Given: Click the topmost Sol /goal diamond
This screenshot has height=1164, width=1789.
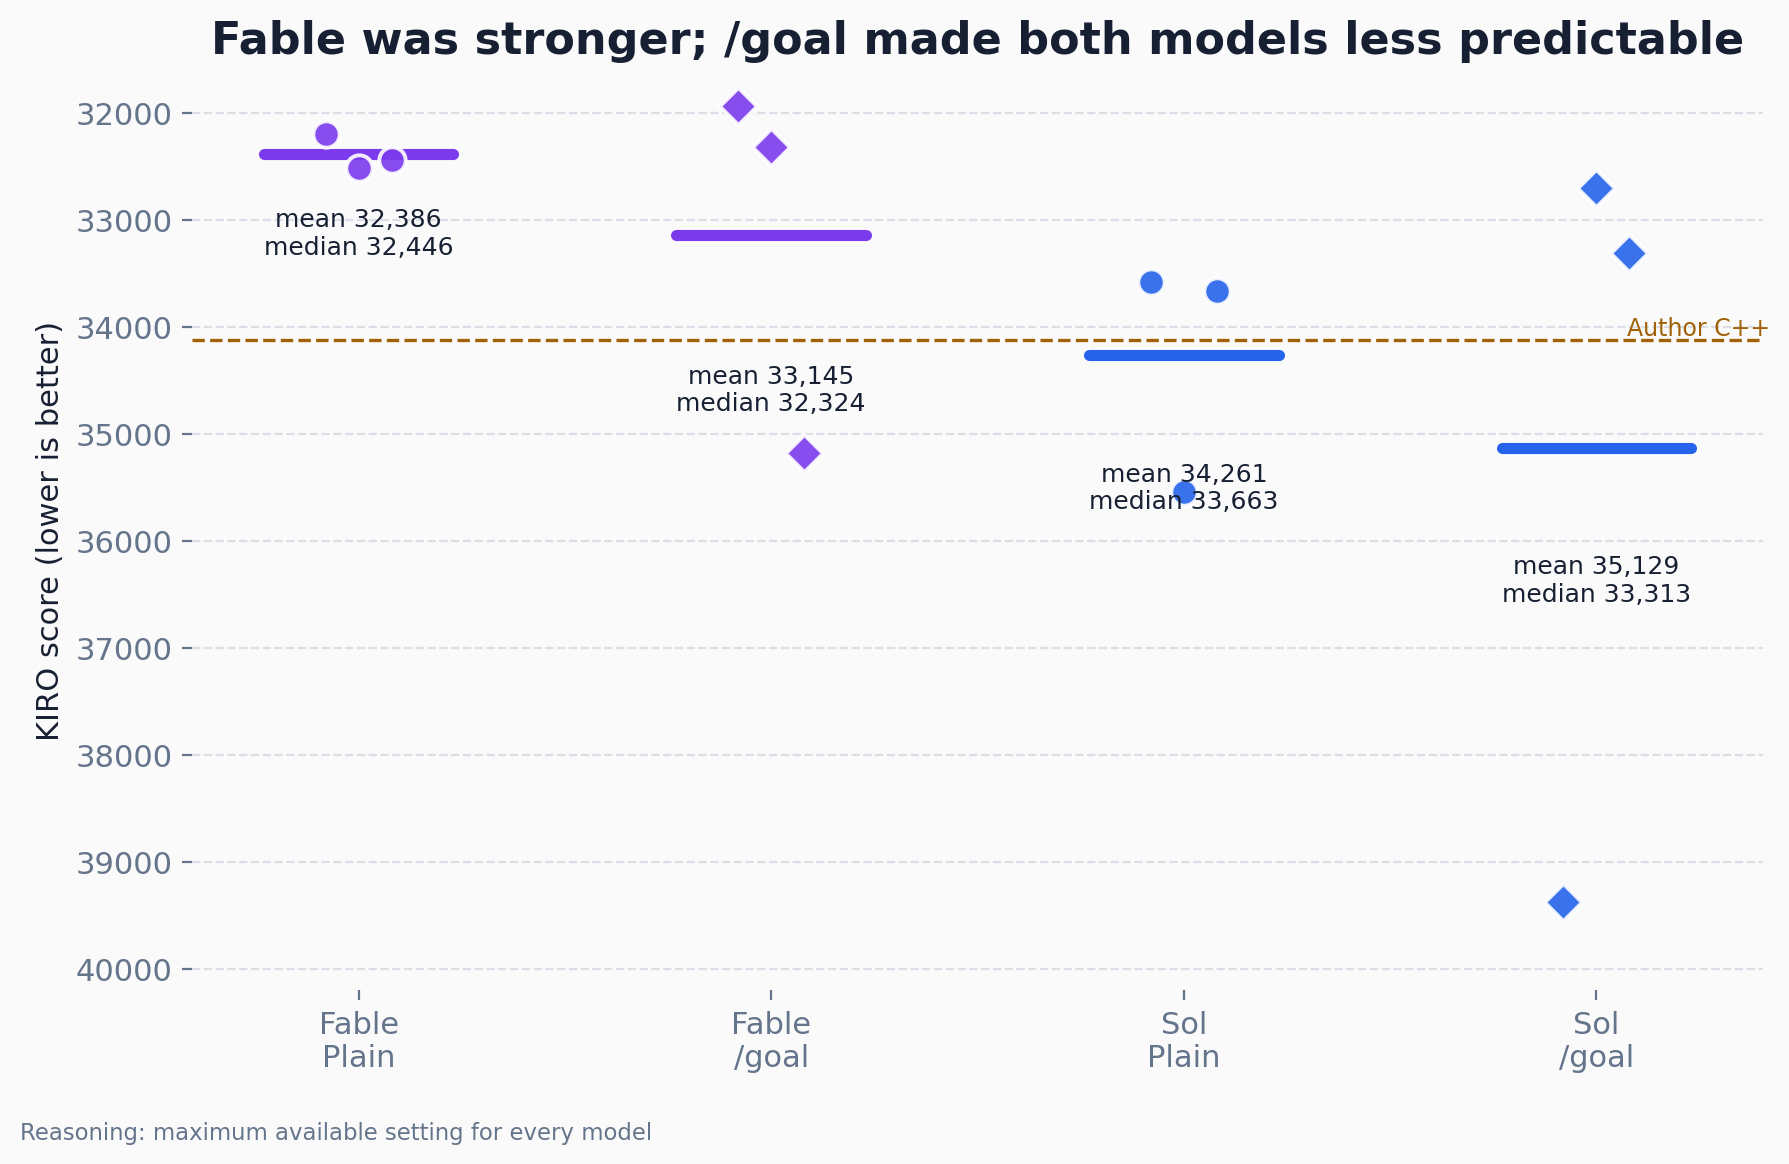Looking at the screenshot, I should click(1596, 188).
